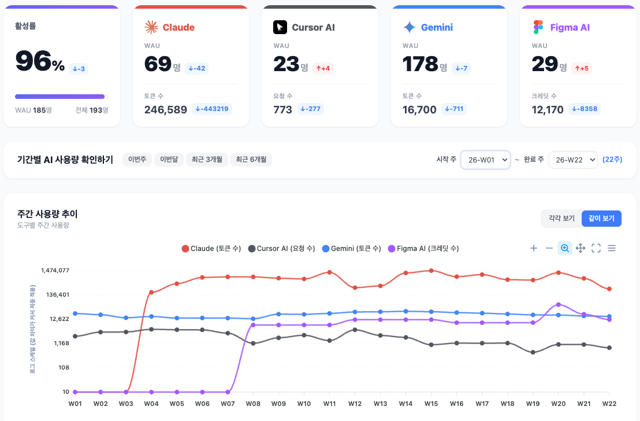Click the Gemini token change -711 badge

pos(454,109)
